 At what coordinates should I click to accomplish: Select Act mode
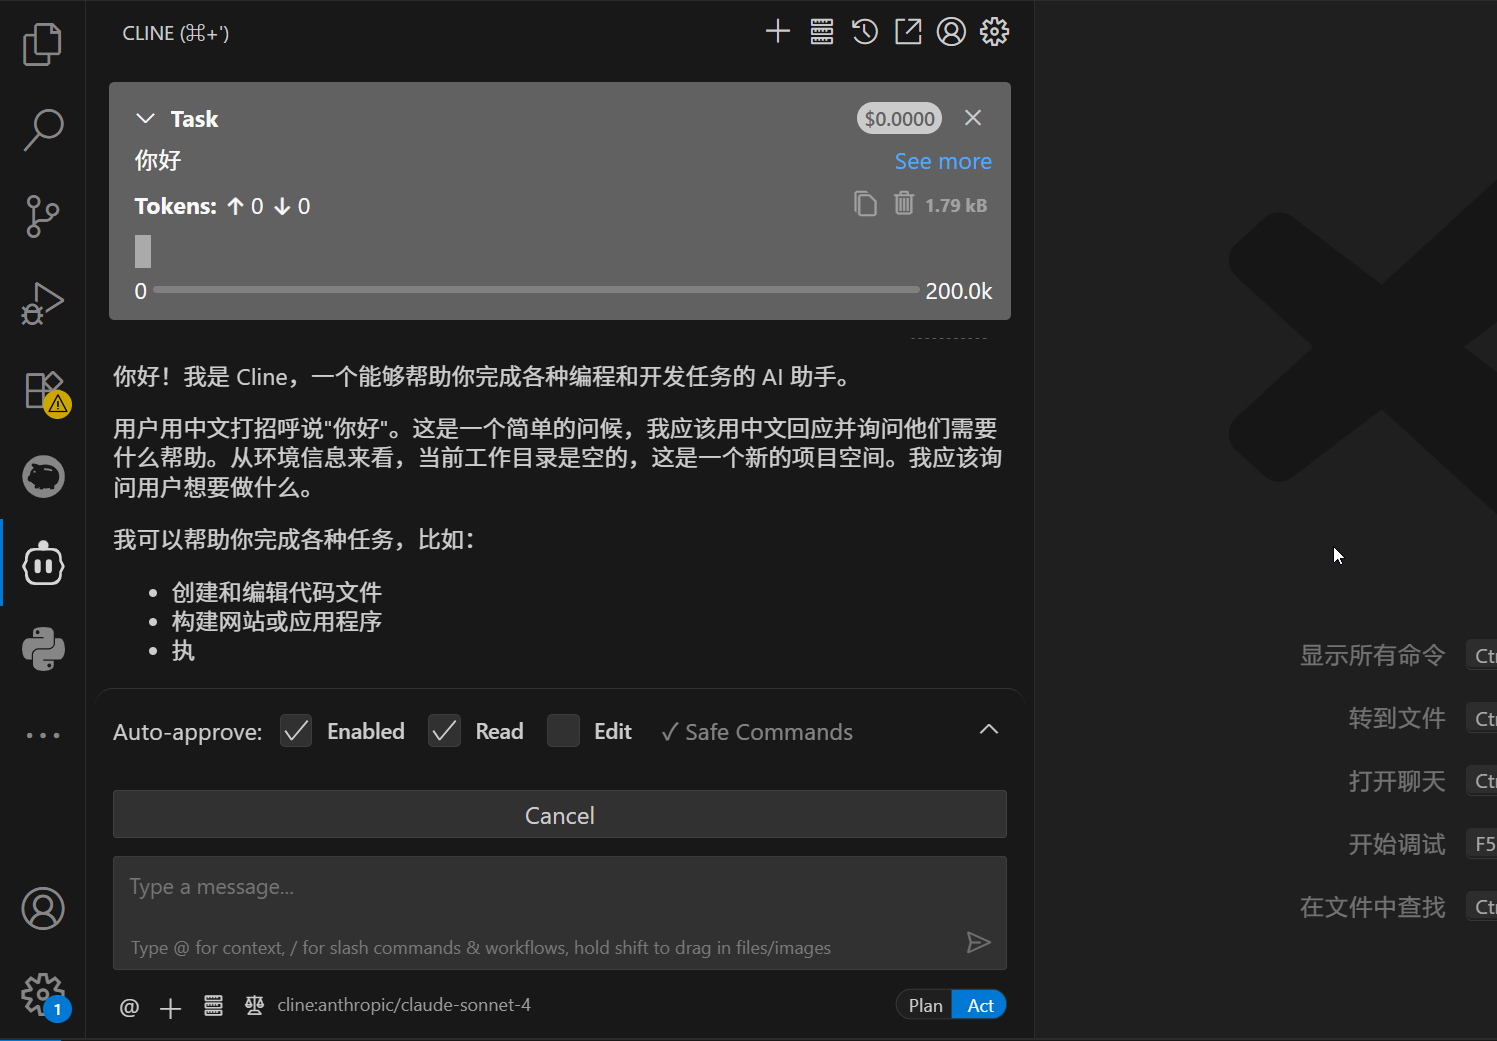[980, 1005]
